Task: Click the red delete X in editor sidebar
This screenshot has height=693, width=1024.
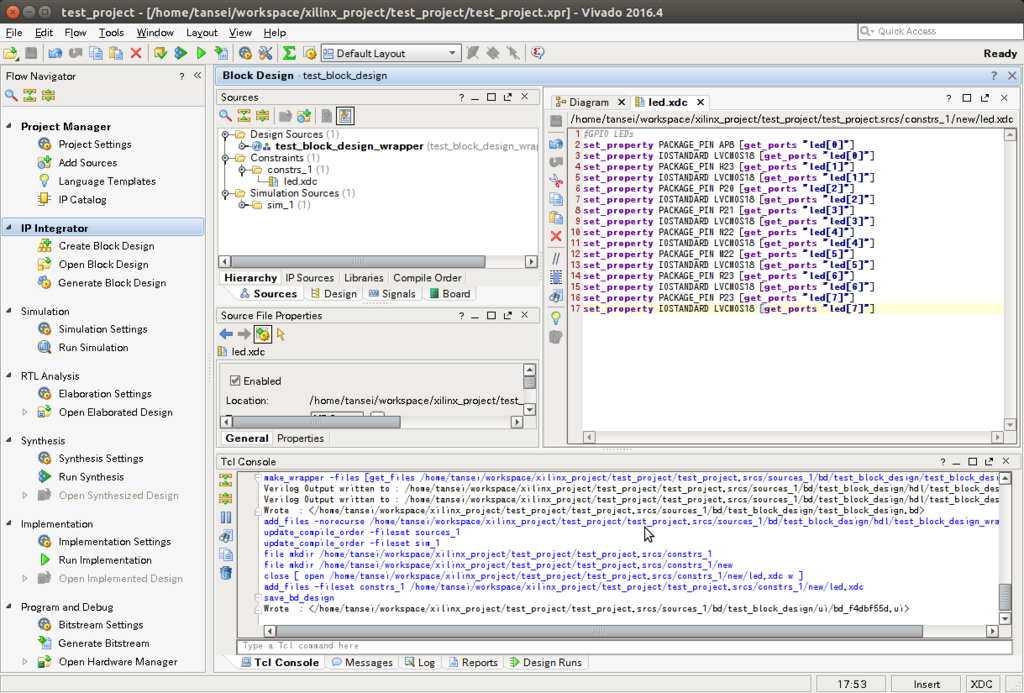Action: coord(556,236)
